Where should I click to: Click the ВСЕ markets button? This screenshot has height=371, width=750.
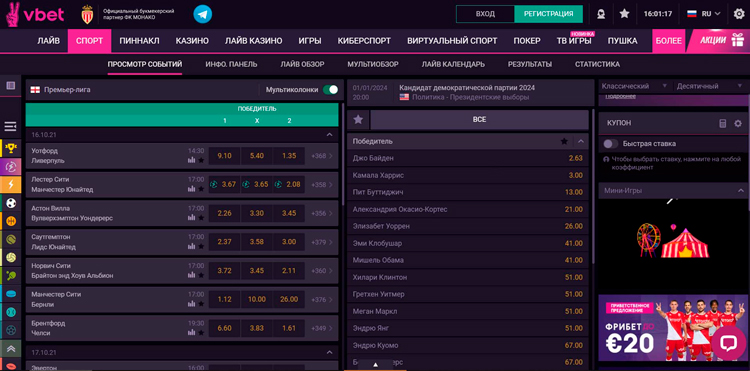pyautogui.click(x=479, y=120)
